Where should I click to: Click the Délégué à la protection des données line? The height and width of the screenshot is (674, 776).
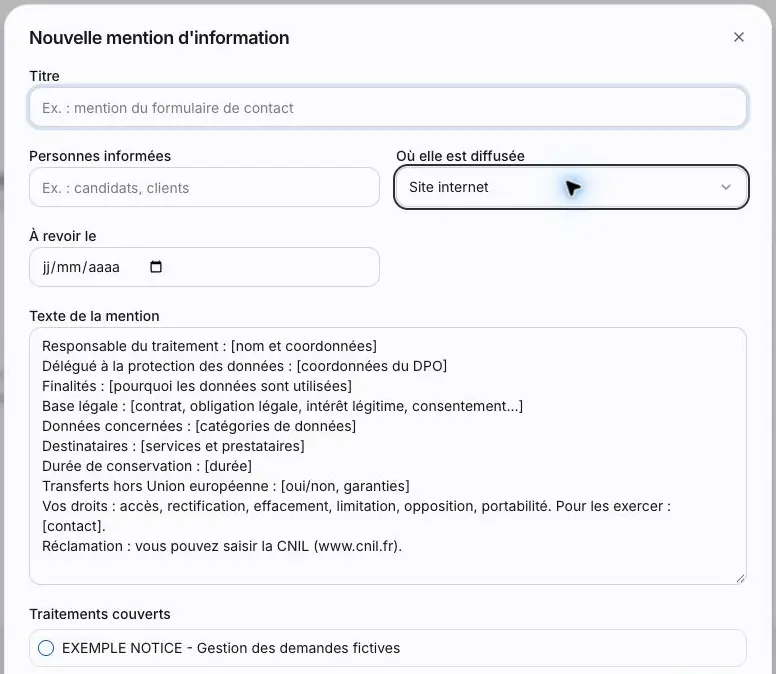point(244,366)
